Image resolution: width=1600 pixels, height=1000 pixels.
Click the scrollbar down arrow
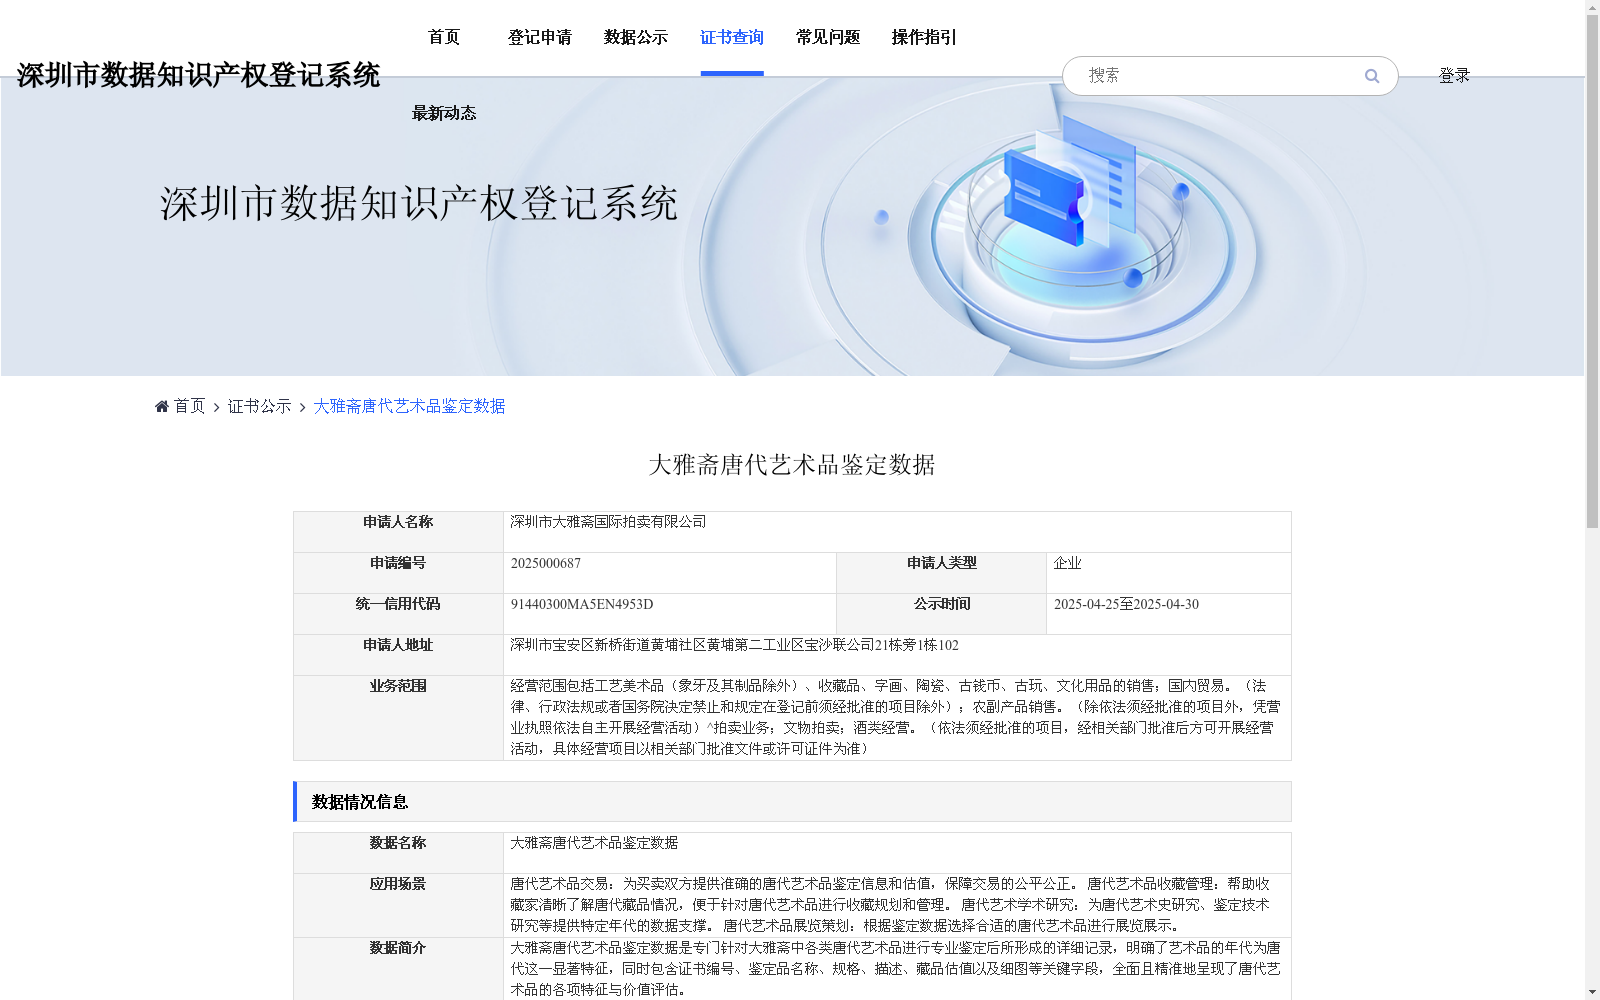(x=1592, y=992)
